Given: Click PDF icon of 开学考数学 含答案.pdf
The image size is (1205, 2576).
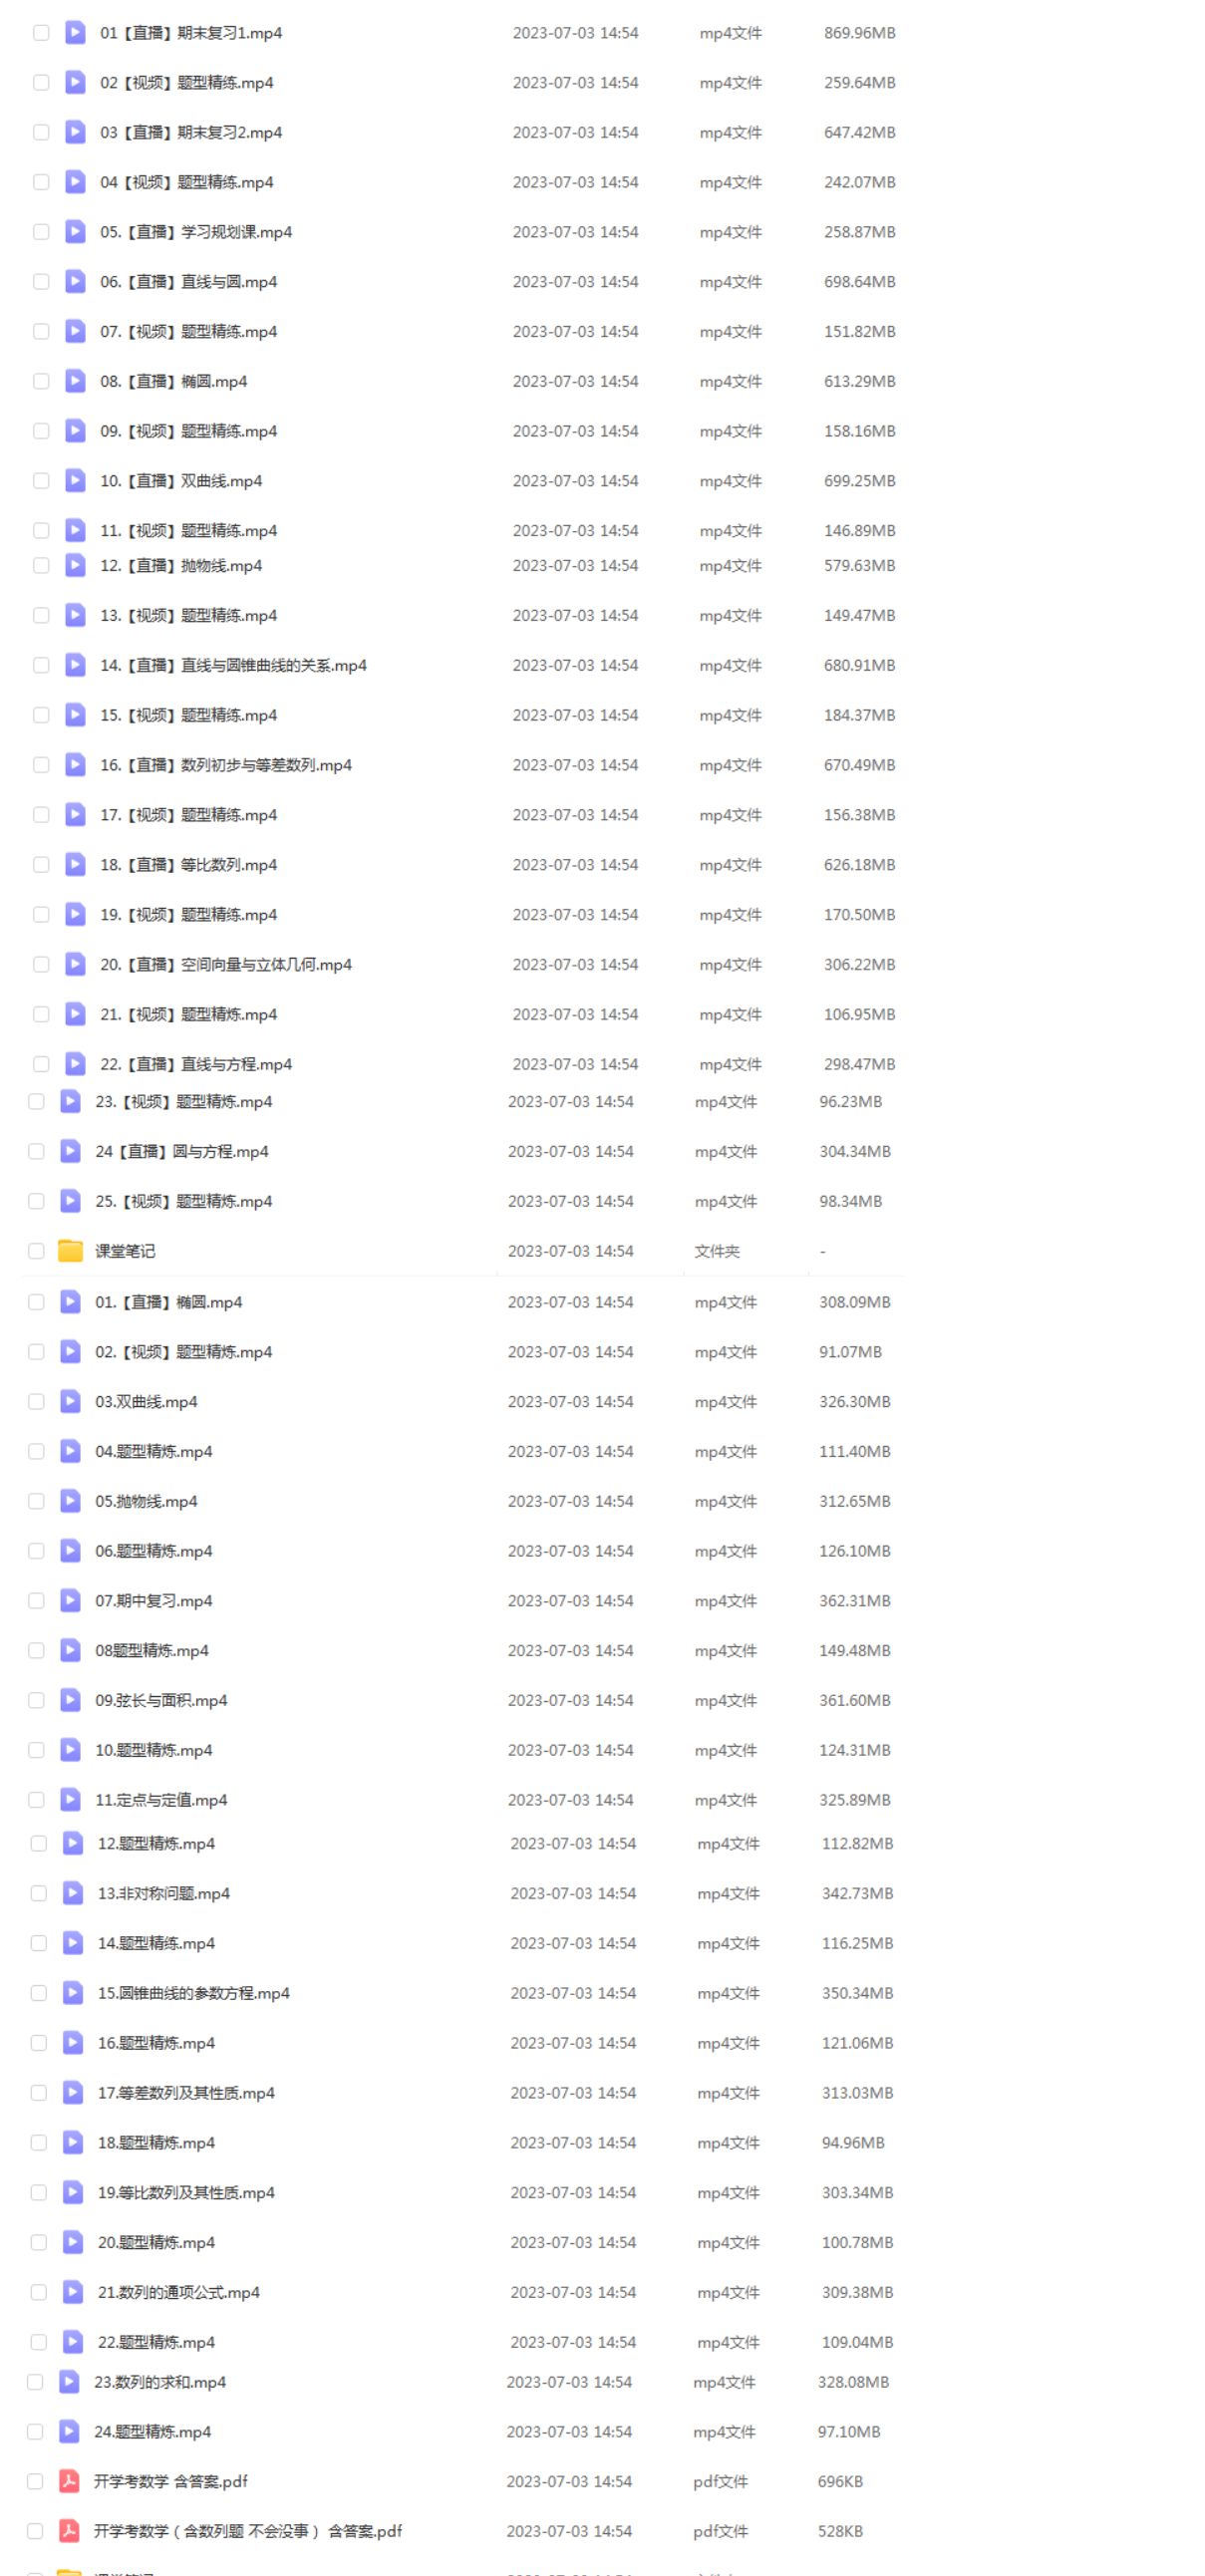Looking at the screenshot, I should point(69,2481).
